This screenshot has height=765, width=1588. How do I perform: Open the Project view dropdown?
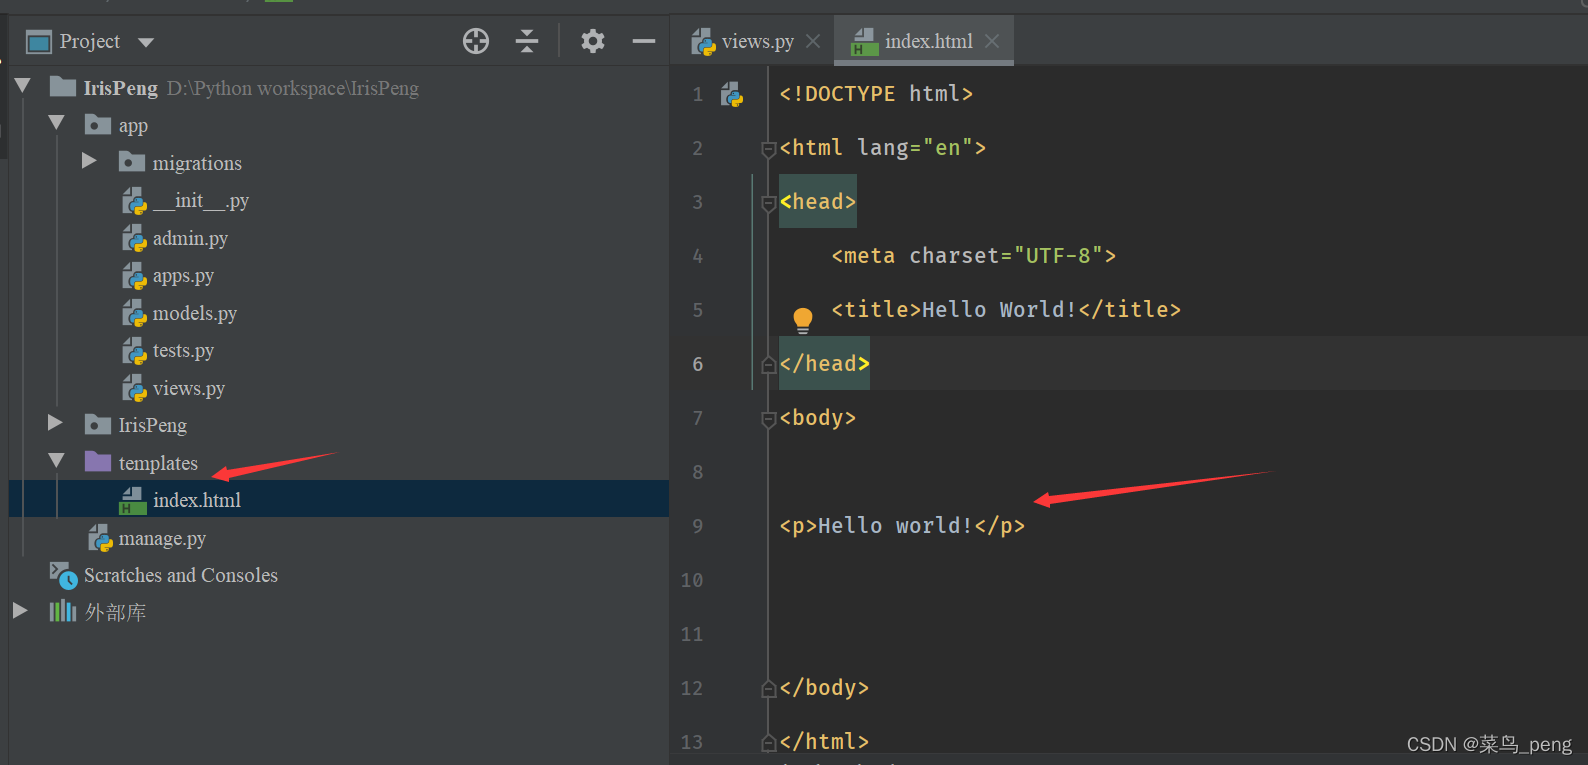(x=146, y=42)
